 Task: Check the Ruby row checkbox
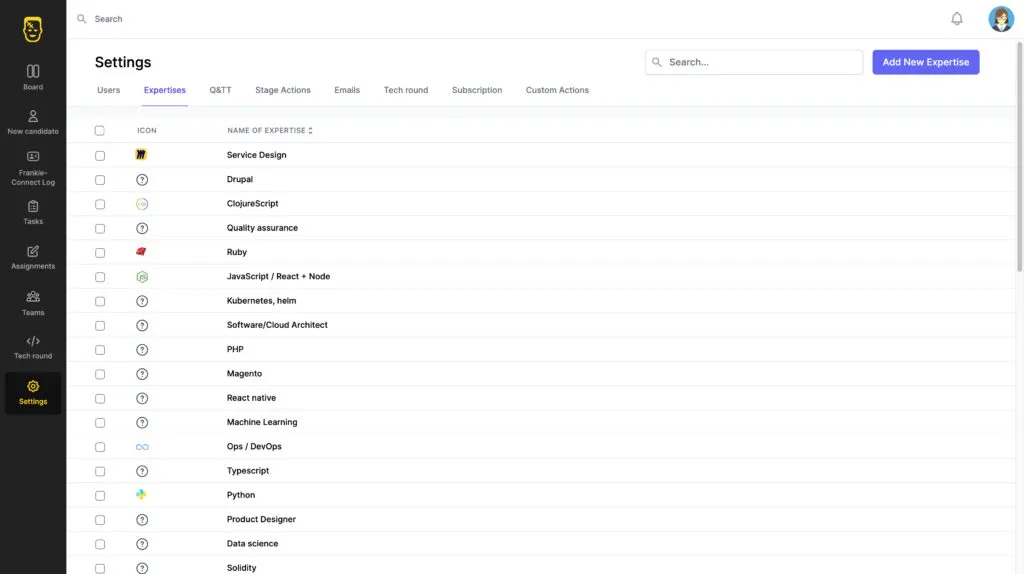[100, 253]
